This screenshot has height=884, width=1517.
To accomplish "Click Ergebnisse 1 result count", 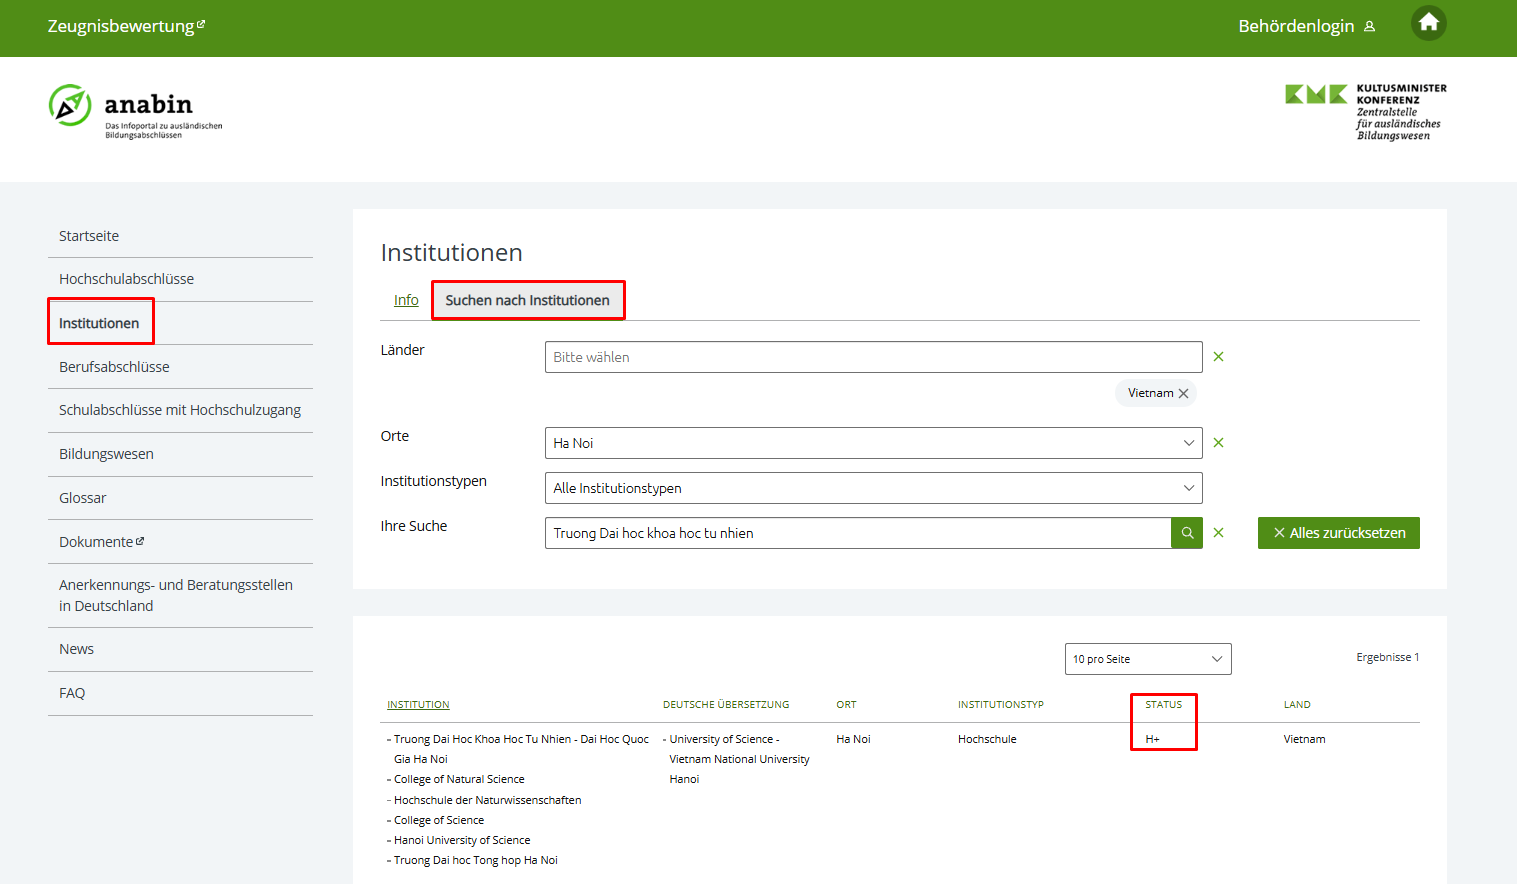I will [x=1387, y=657].
